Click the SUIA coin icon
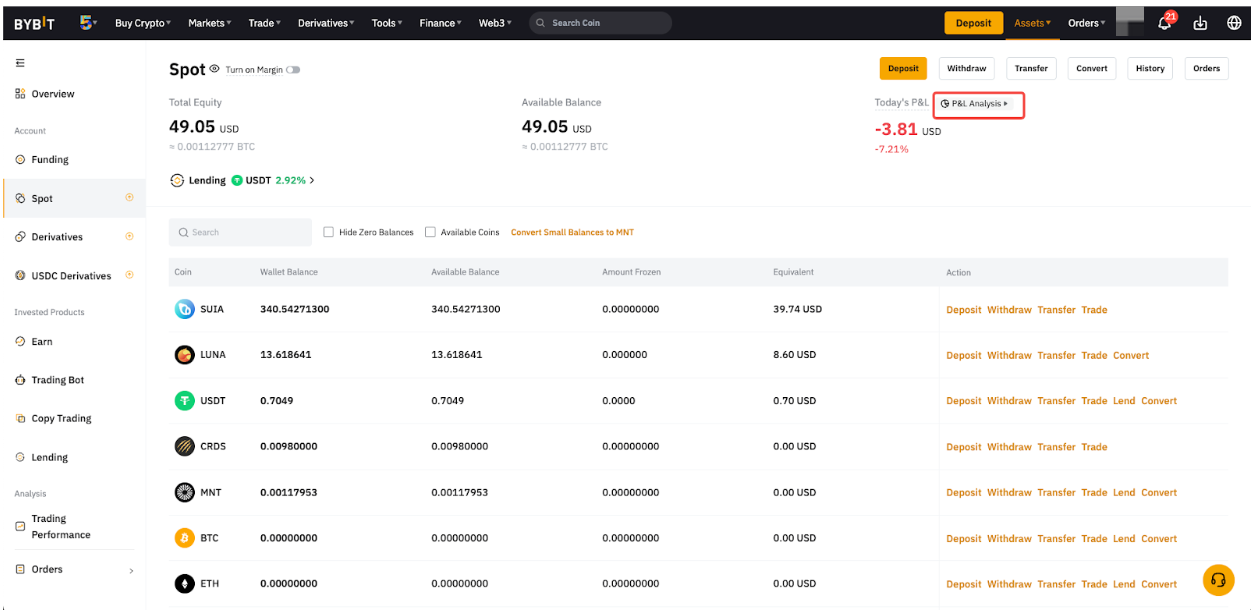Viewport: 1256px width, 610px height. [x=185, y=310]
